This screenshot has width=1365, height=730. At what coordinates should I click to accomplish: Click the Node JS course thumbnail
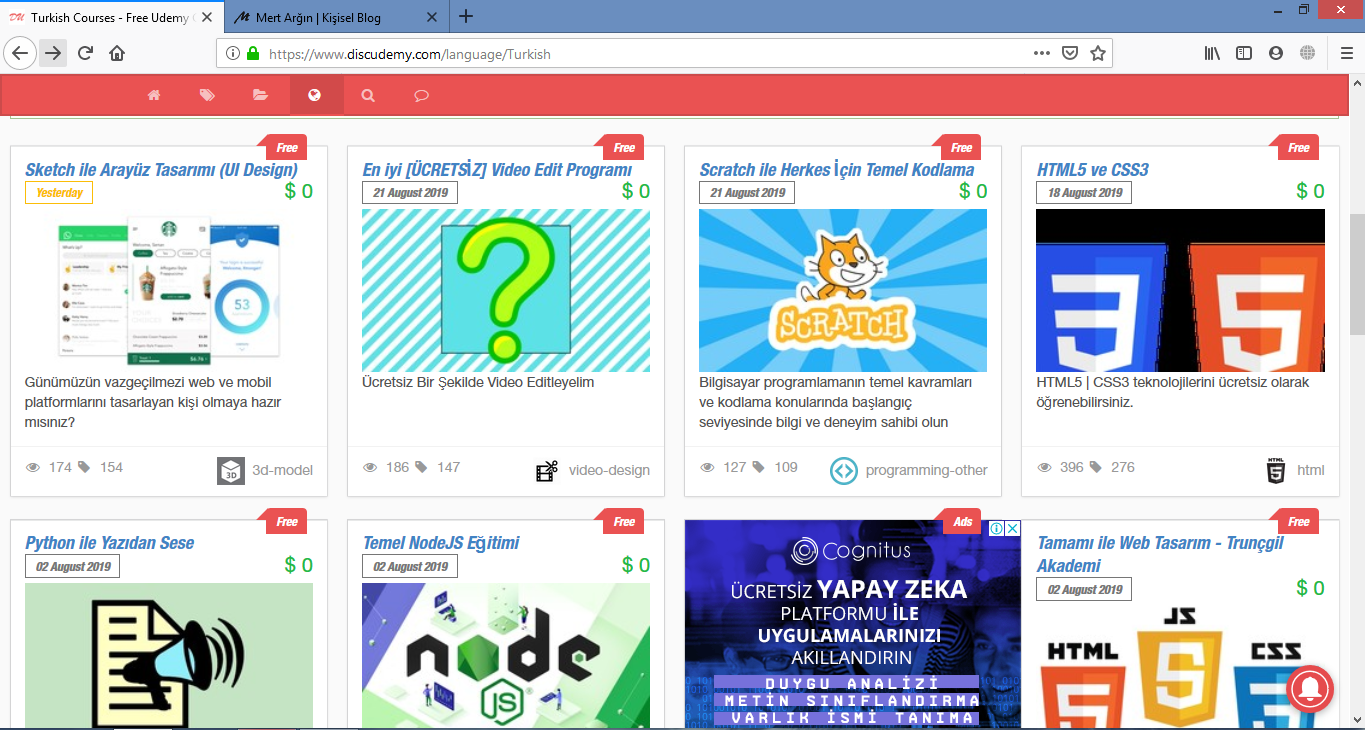[506, 655]
